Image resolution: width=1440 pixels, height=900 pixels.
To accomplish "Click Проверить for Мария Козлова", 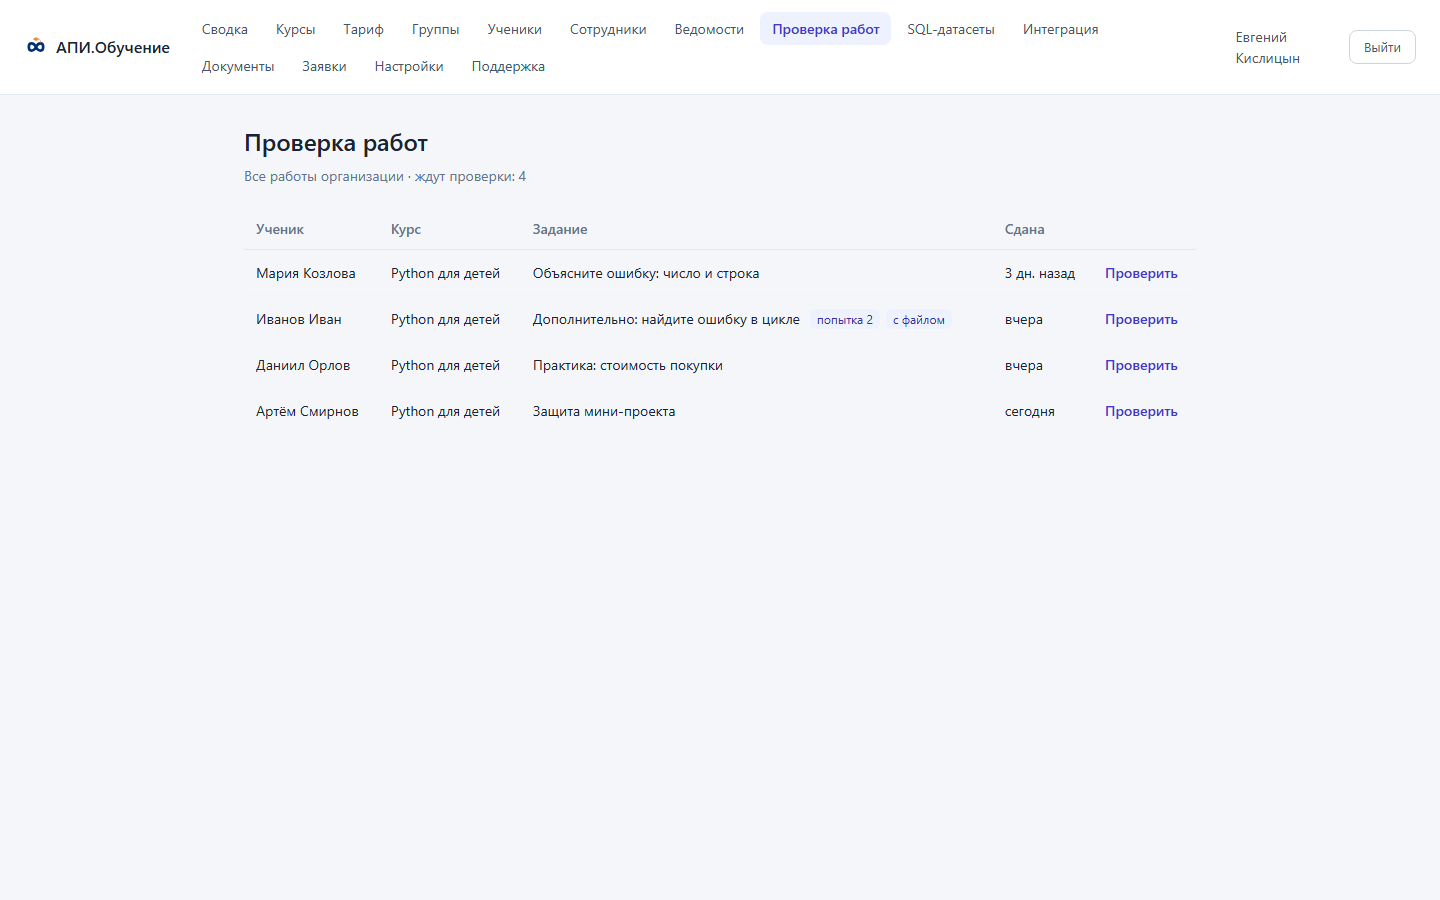I will [1141, 273].
